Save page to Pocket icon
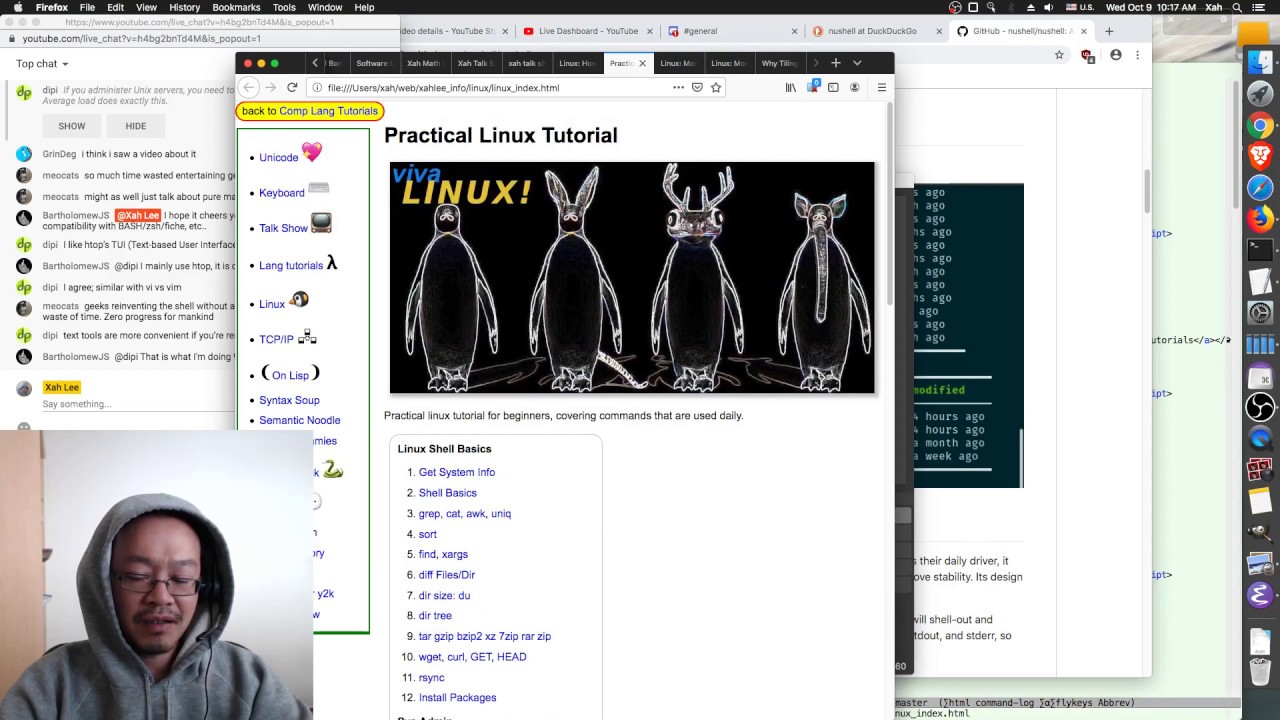1280x720 pixels. click(697, 88)
